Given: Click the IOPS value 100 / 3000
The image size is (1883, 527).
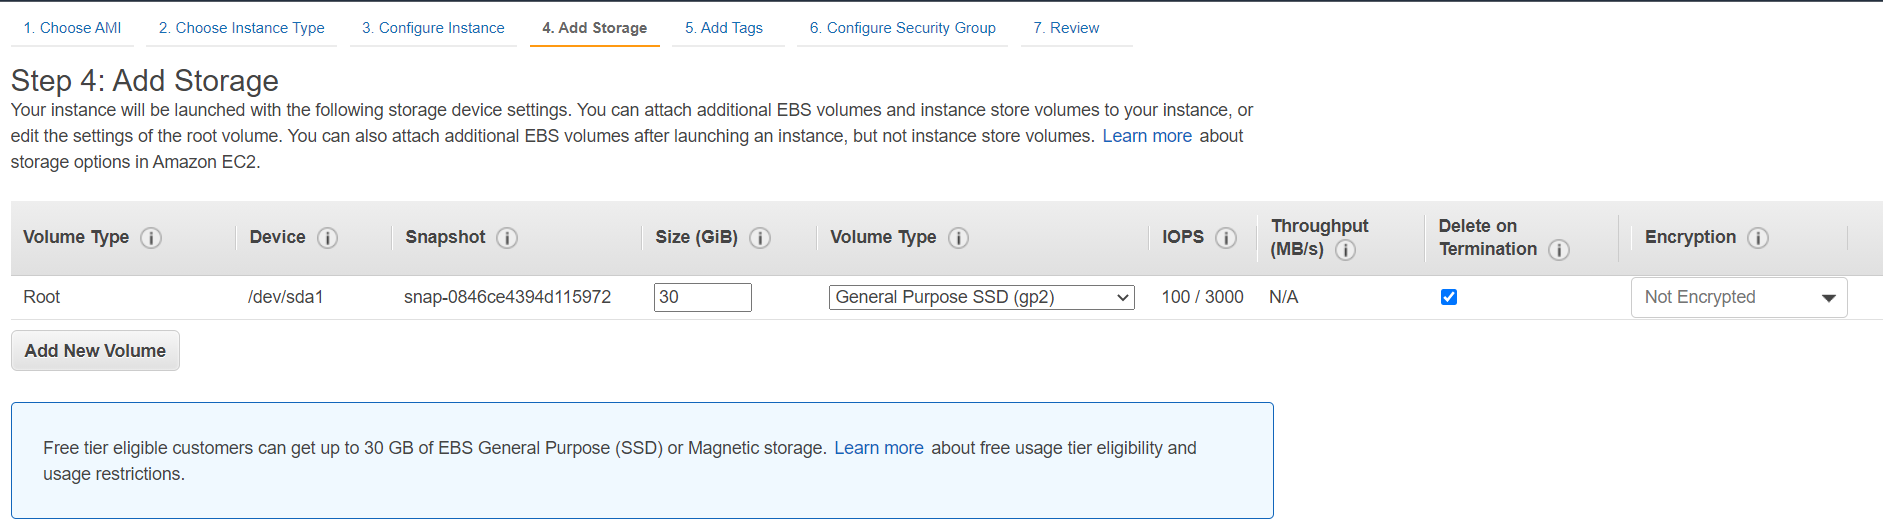Looking at the screenshot, I should [1203, 297].
